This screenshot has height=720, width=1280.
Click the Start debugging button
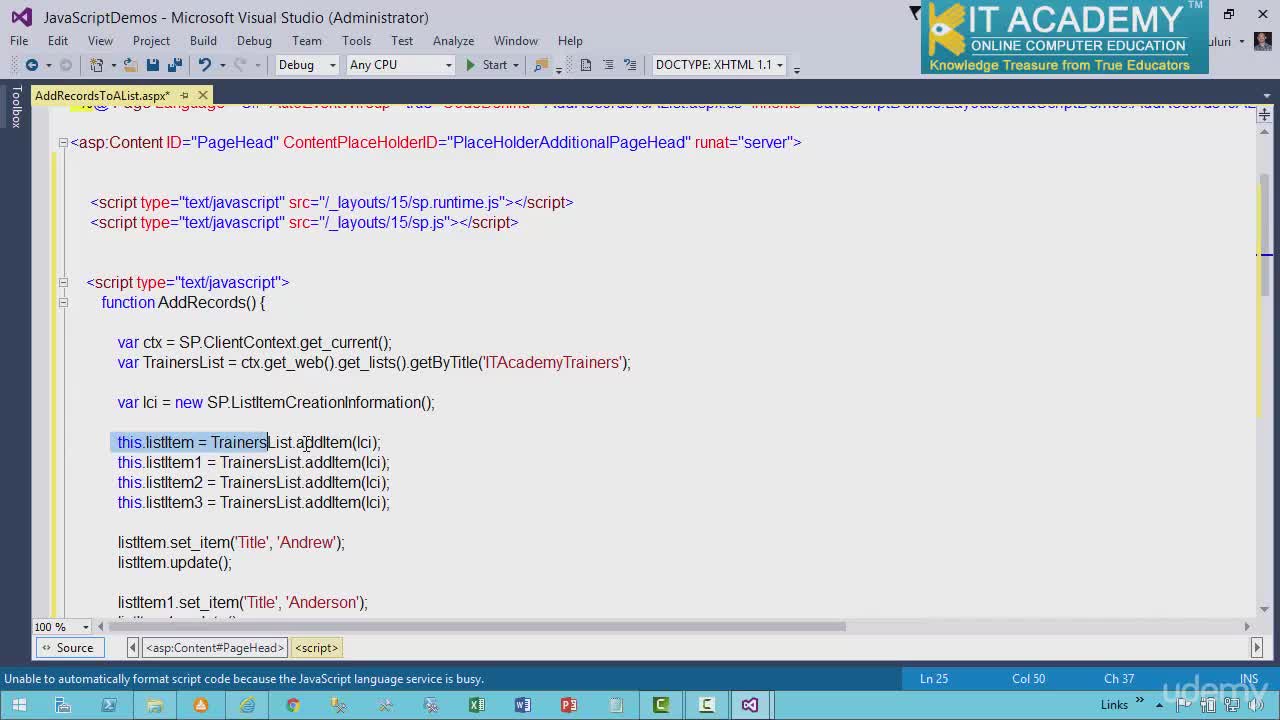point(486,65)
